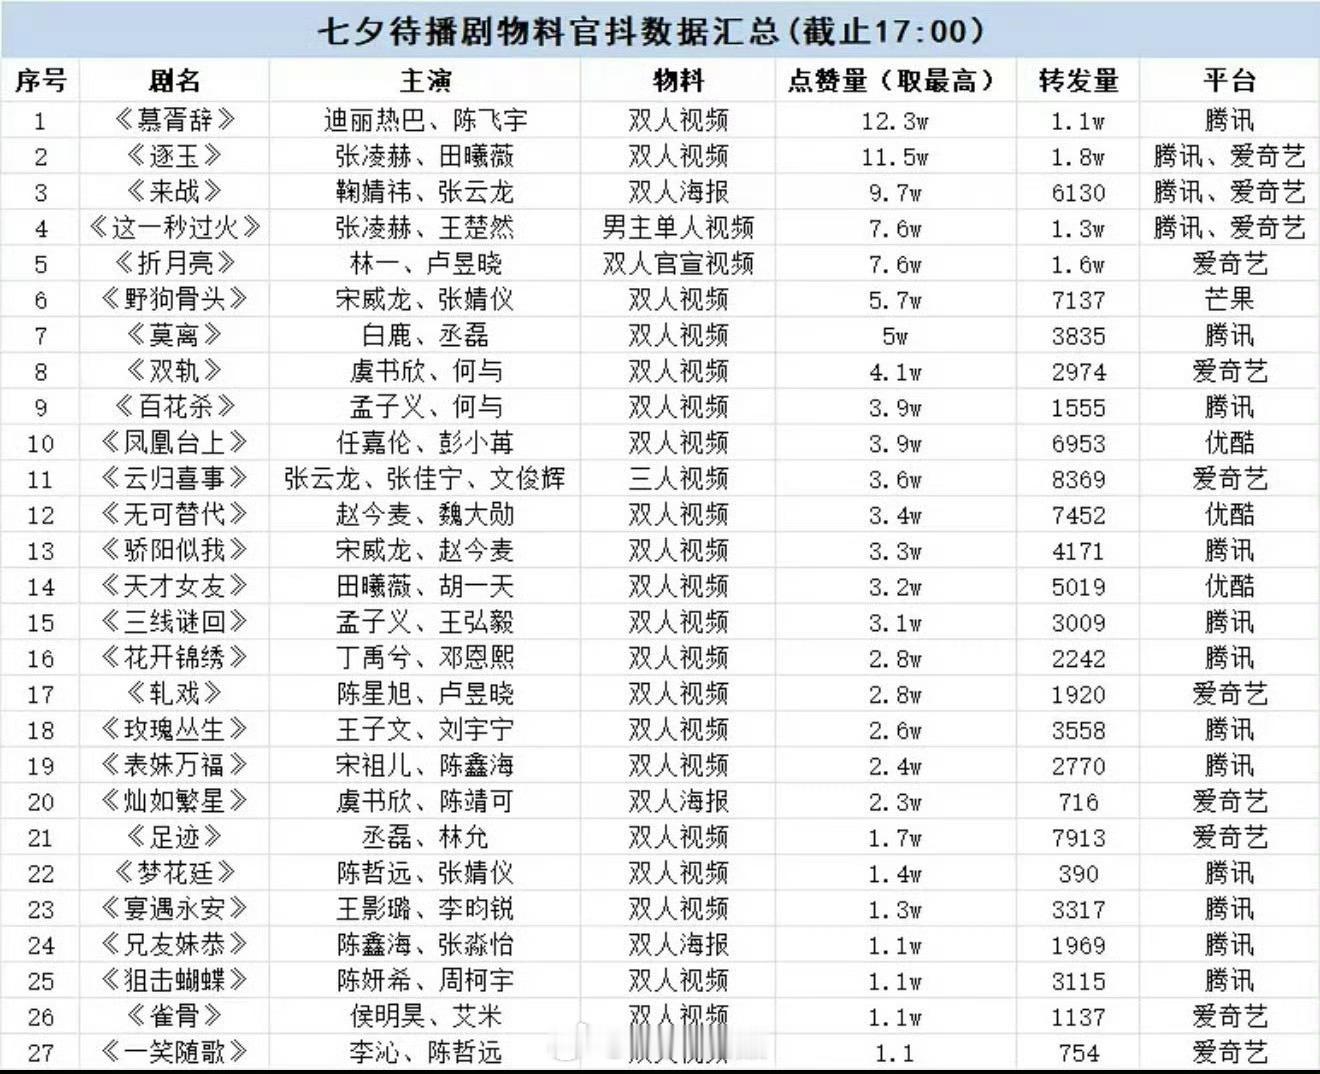Click the drama title 《骄阳似我》
The height and width of the screenshot is (1074, 1320).
pyautogui.click(x=175, y=551)
